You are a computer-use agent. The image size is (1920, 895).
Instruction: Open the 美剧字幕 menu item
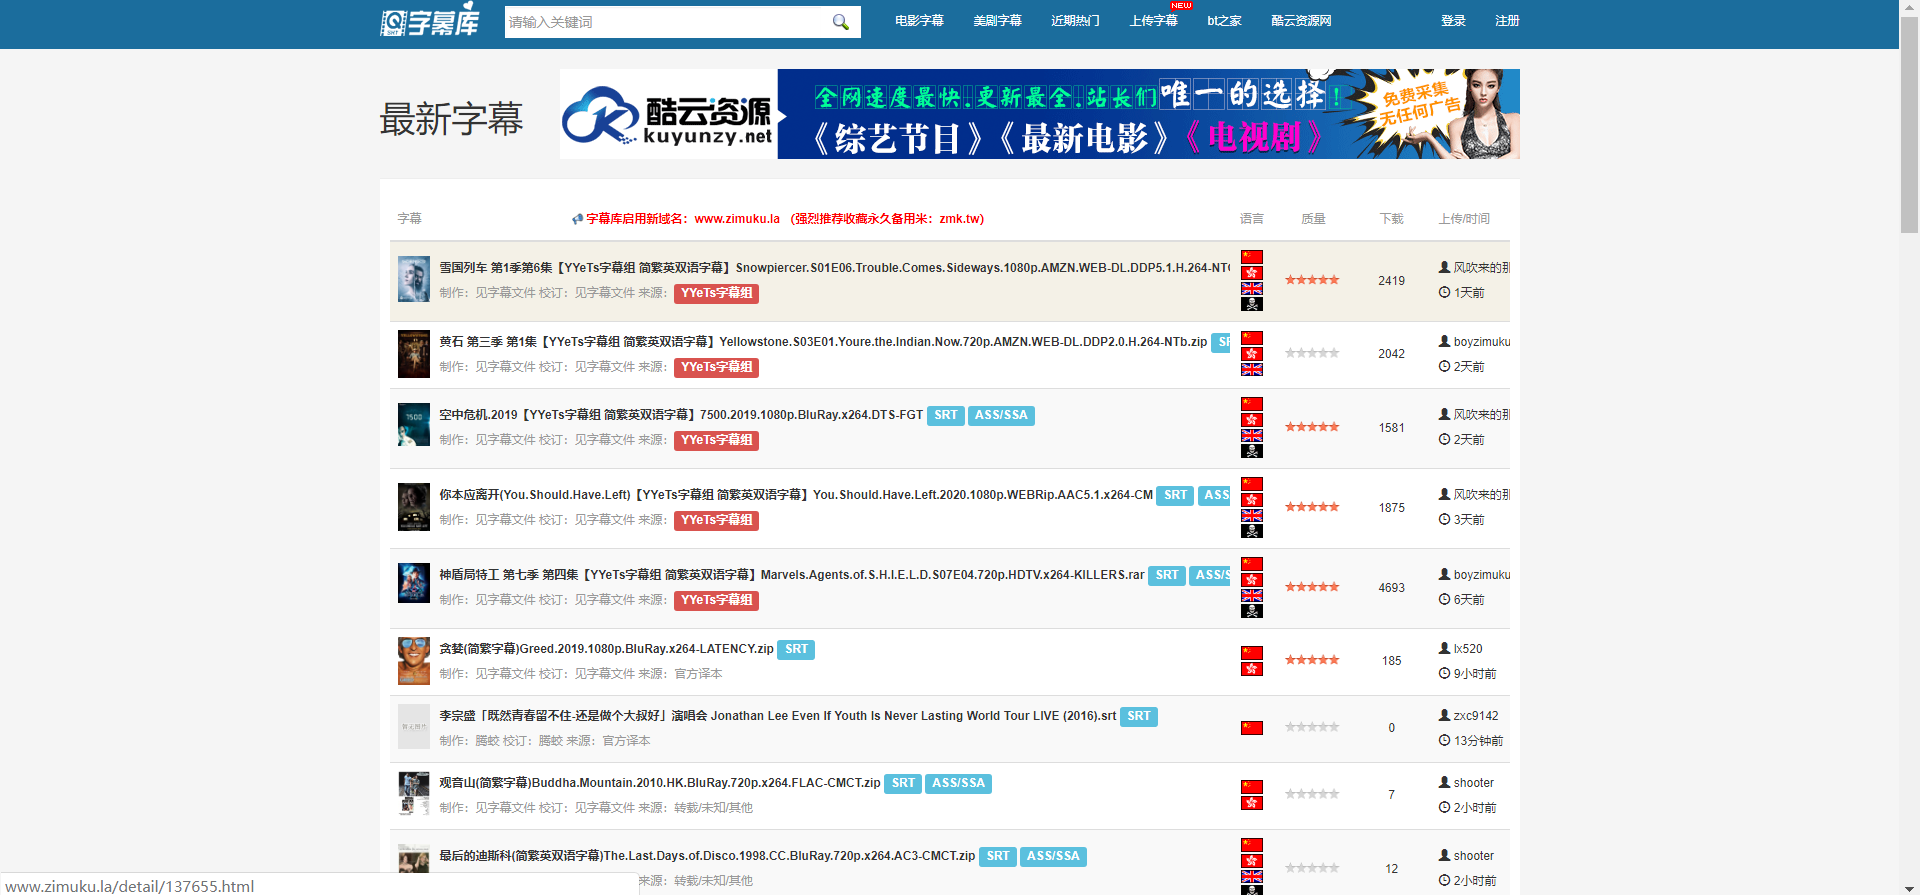[x=997, y=21]
